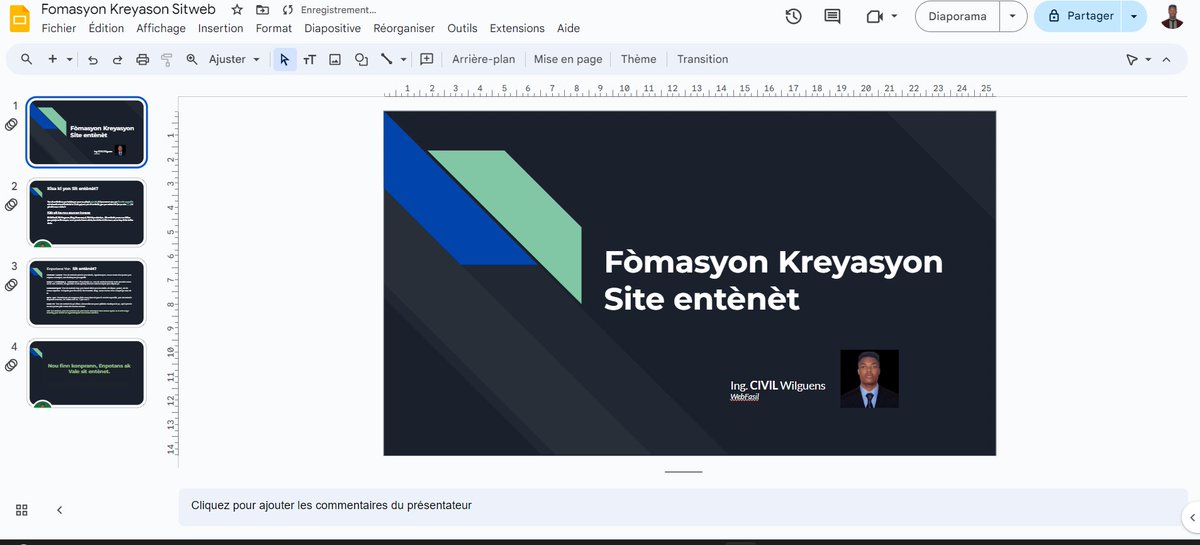Open the Google Slides home logo
The height and width of the screenshot is (545, 1200).
pos(19,18)
